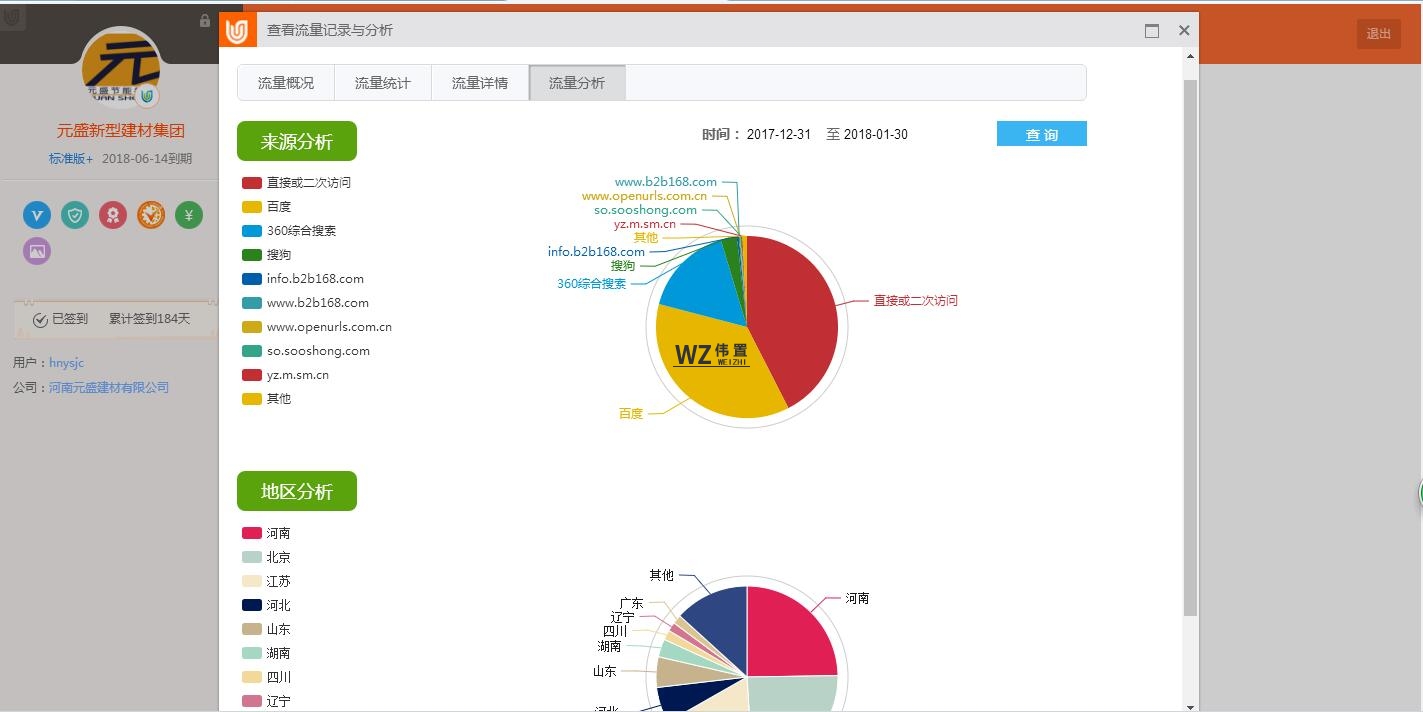Click the red award ribbon icon
This screenshot has width=1423, height=712.
(x=113, y=215)
